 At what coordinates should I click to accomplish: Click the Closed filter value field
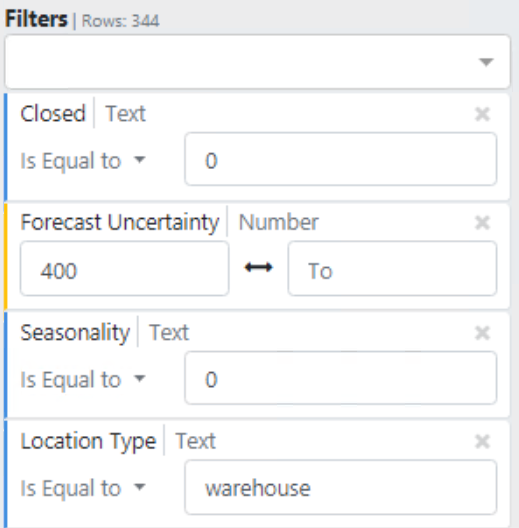(x=340, y=159)
